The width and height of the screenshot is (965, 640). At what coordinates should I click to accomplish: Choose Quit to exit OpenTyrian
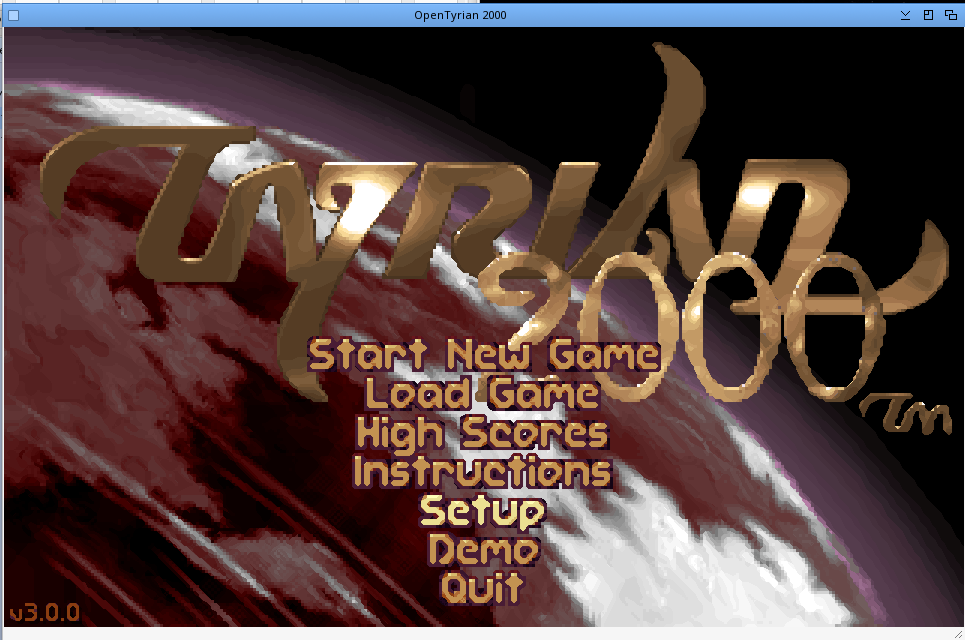[482, 587]
